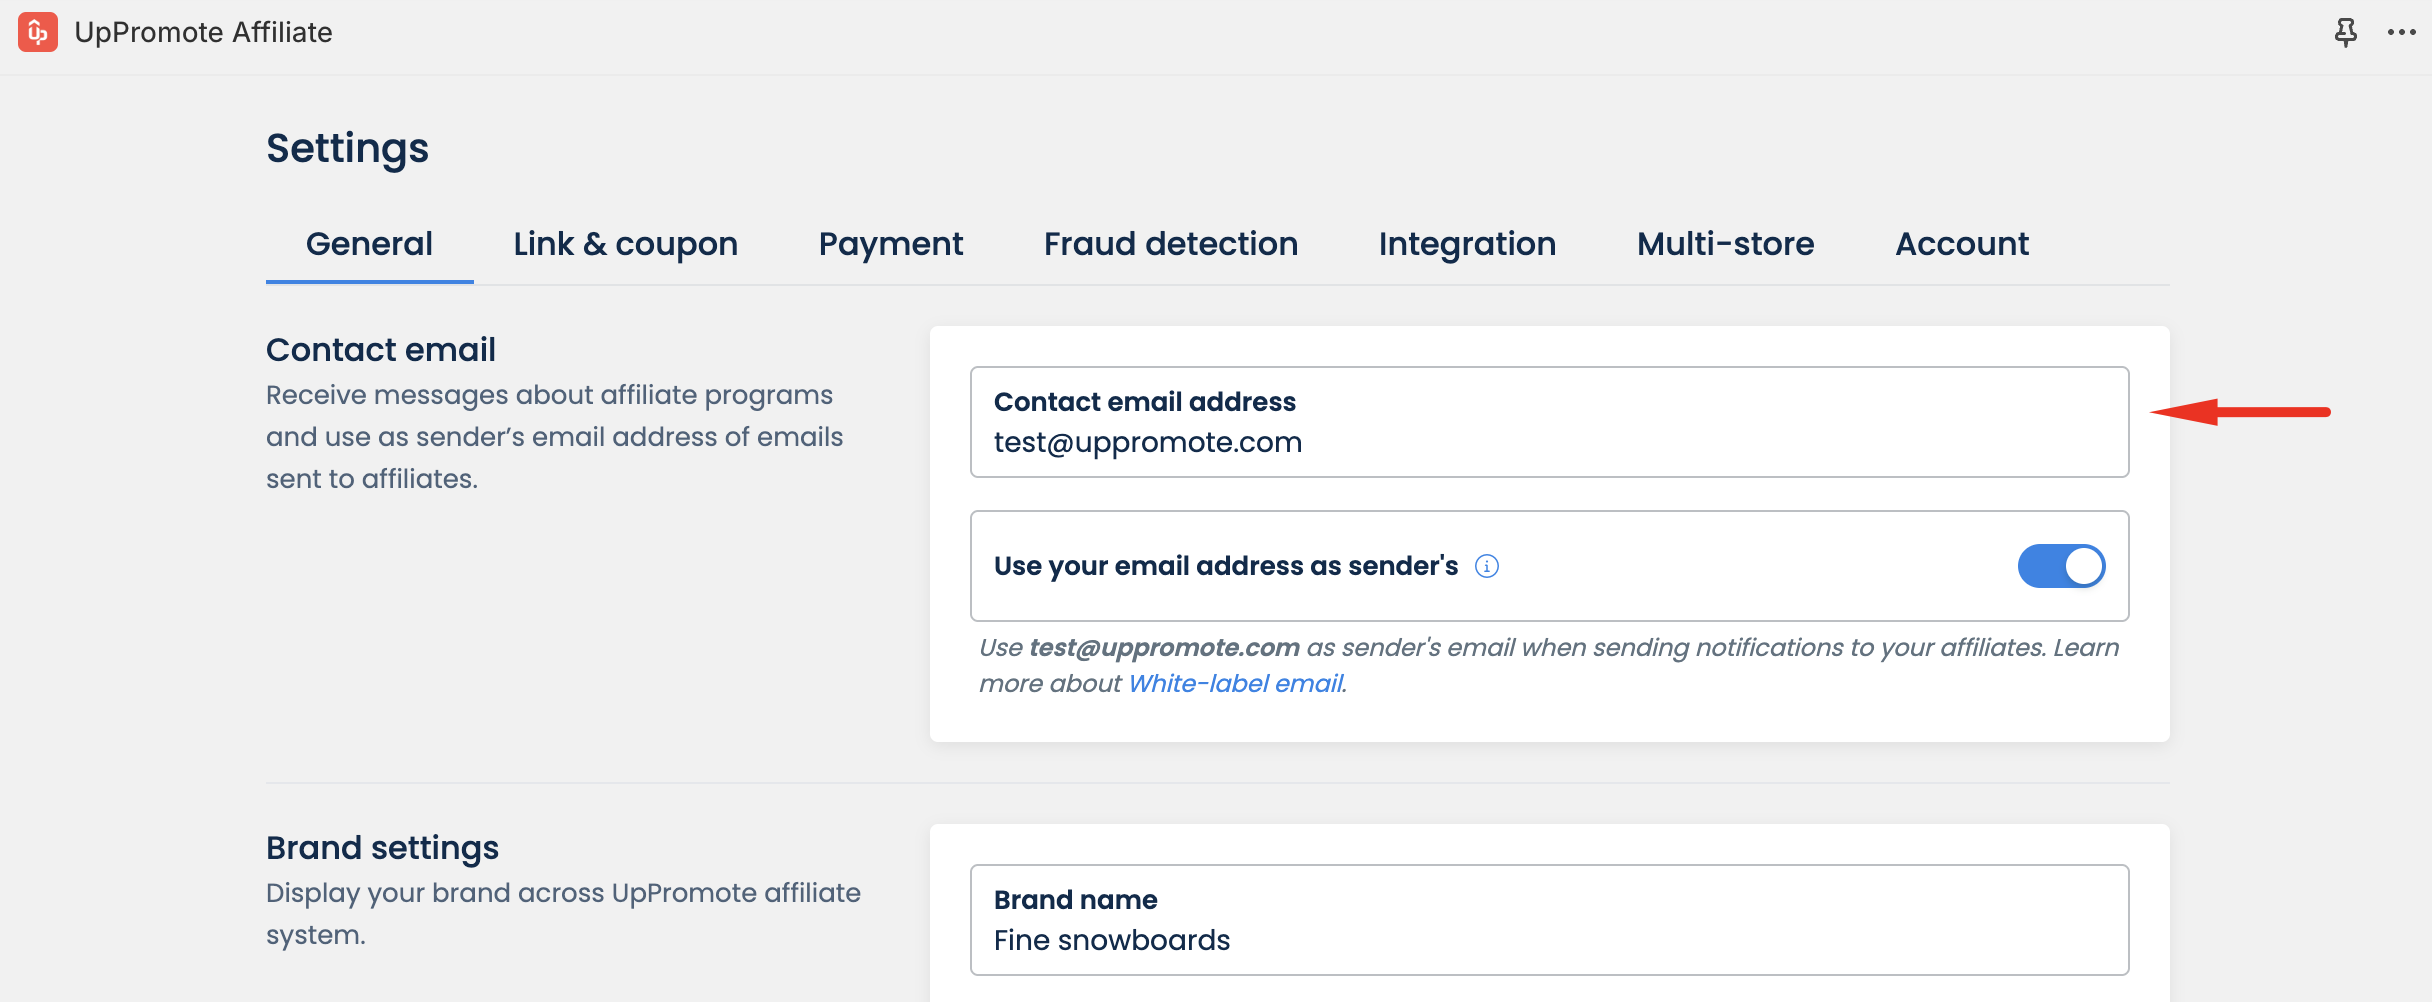Disable the use email as sender's toggle
2432x1002 pixels.
[2061, 566]
